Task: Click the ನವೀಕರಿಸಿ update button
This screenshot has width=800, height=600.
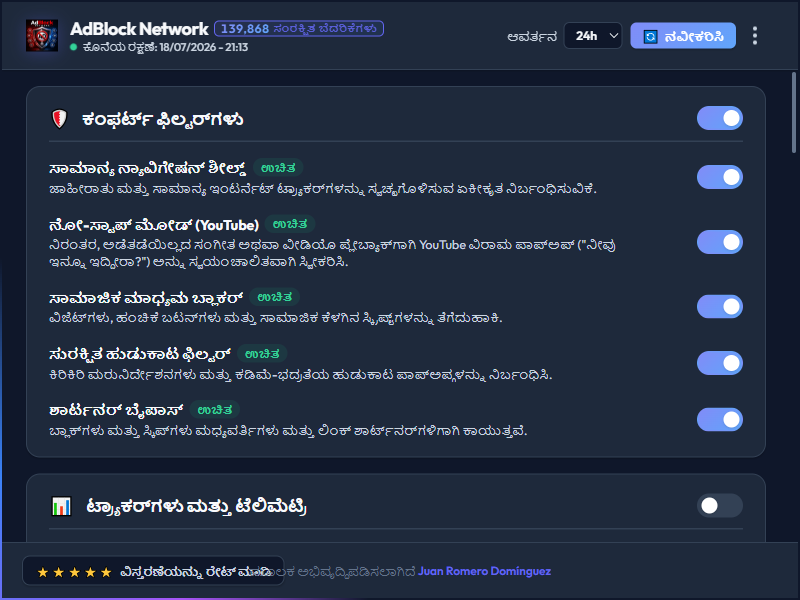Action: [x=683, y=36]
